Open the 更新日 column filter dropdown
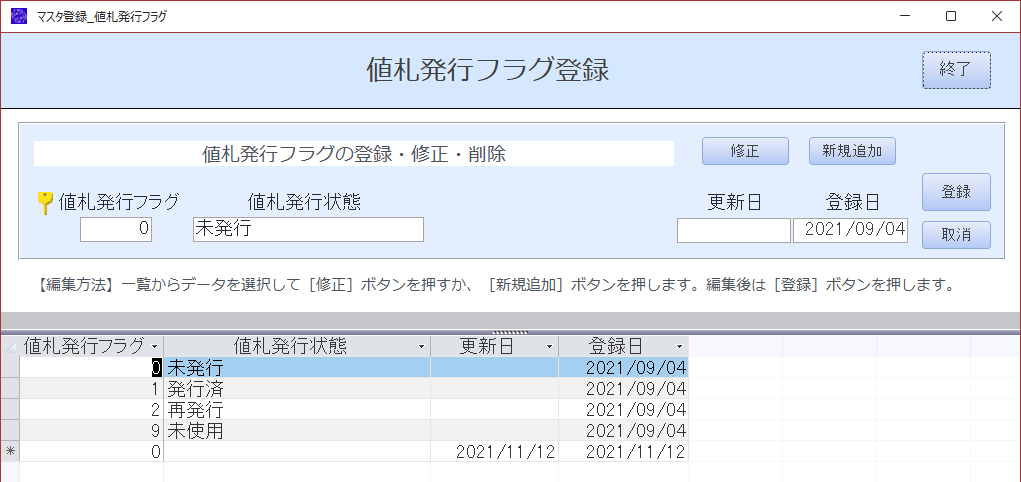 550,346
